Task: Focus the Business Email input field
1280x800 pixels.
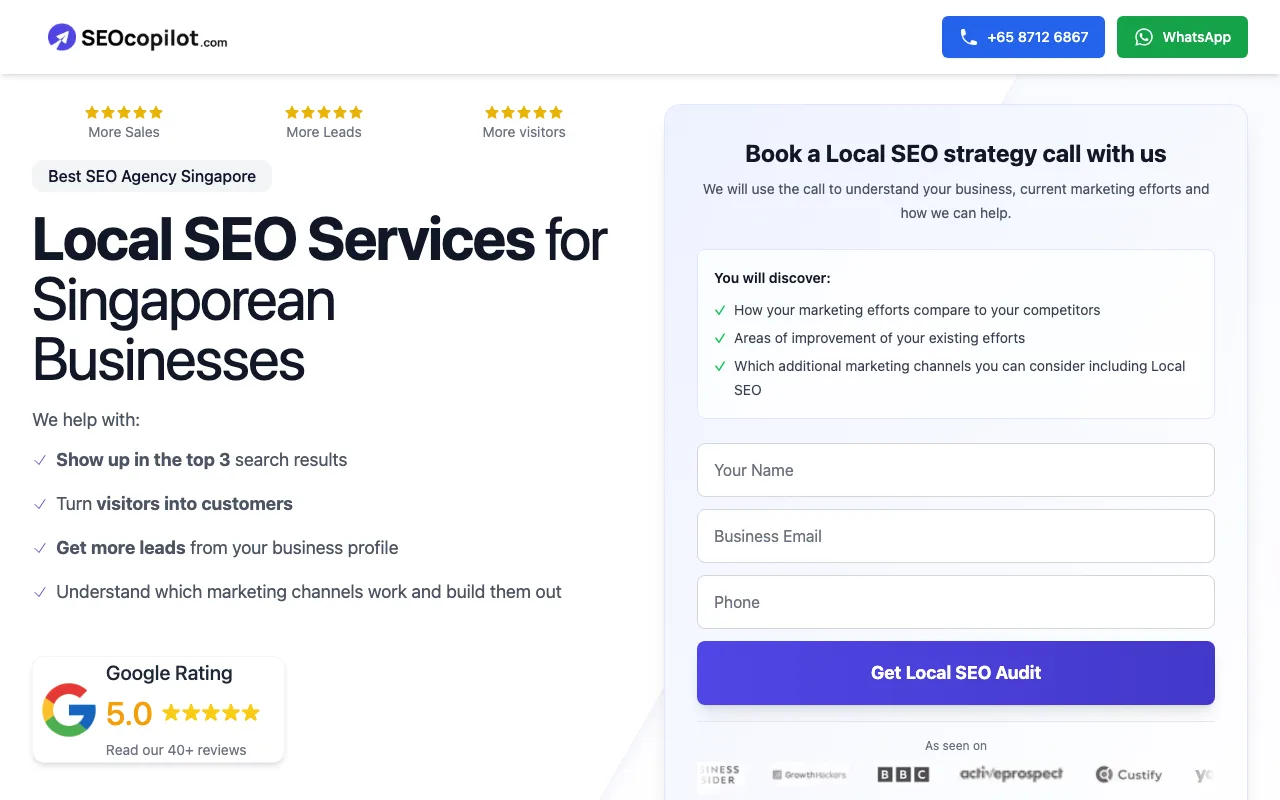Action: click(956, 536)
